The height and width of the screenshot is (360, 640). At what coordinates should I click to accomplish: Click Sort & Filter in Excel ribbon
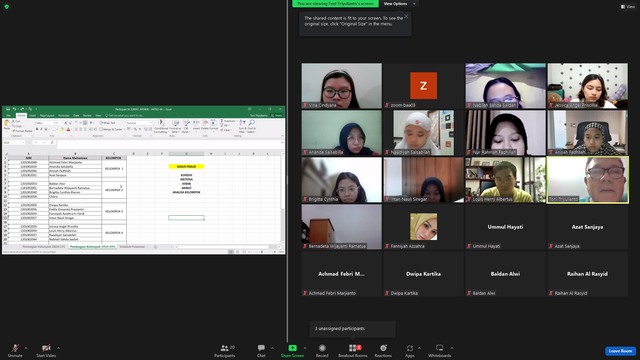242,126
